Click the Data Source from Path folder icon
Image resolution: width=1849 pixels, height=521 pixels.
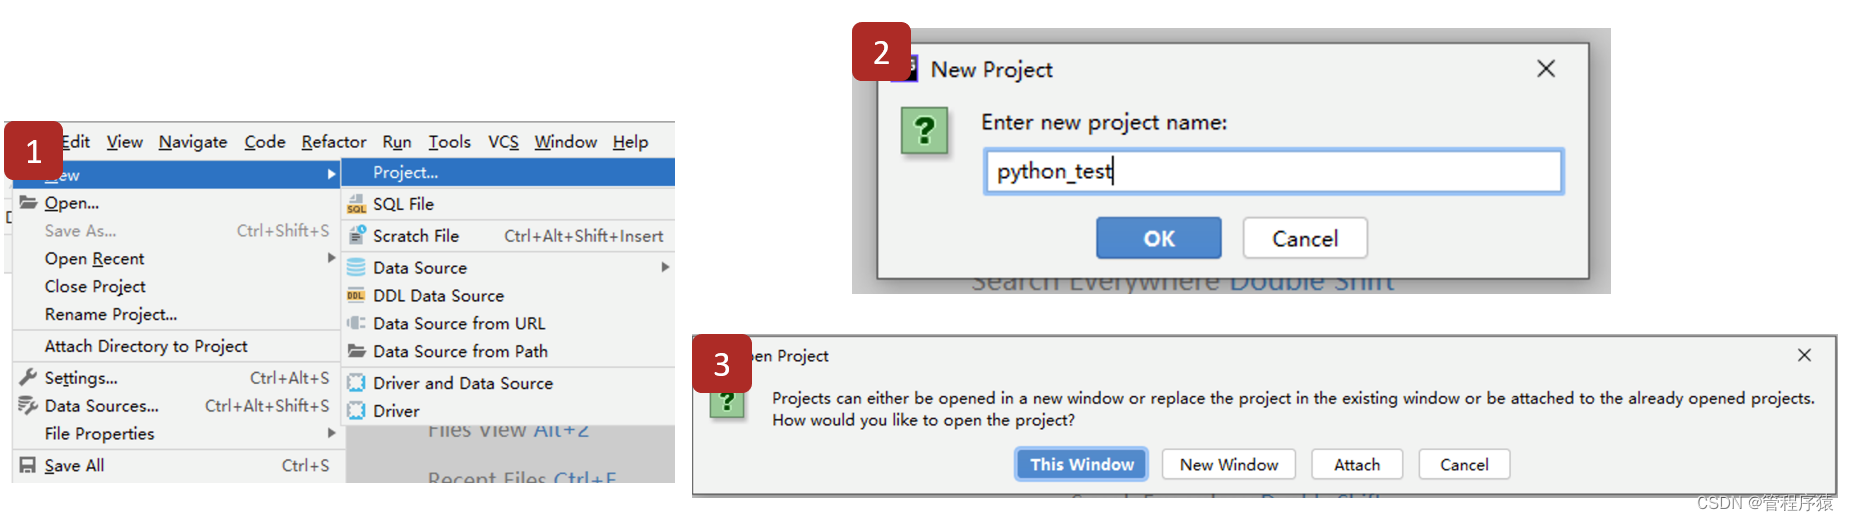[x=356, y=352]
